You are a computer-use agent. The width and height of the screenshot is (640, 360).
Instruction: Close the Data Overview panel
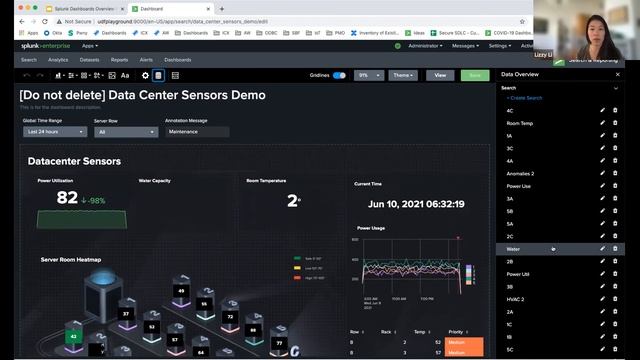coord(618,74)
